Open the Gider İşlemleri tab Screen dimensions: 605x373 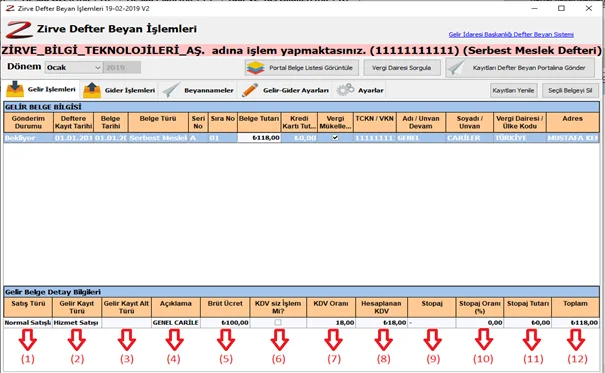[x=119, y=90]
